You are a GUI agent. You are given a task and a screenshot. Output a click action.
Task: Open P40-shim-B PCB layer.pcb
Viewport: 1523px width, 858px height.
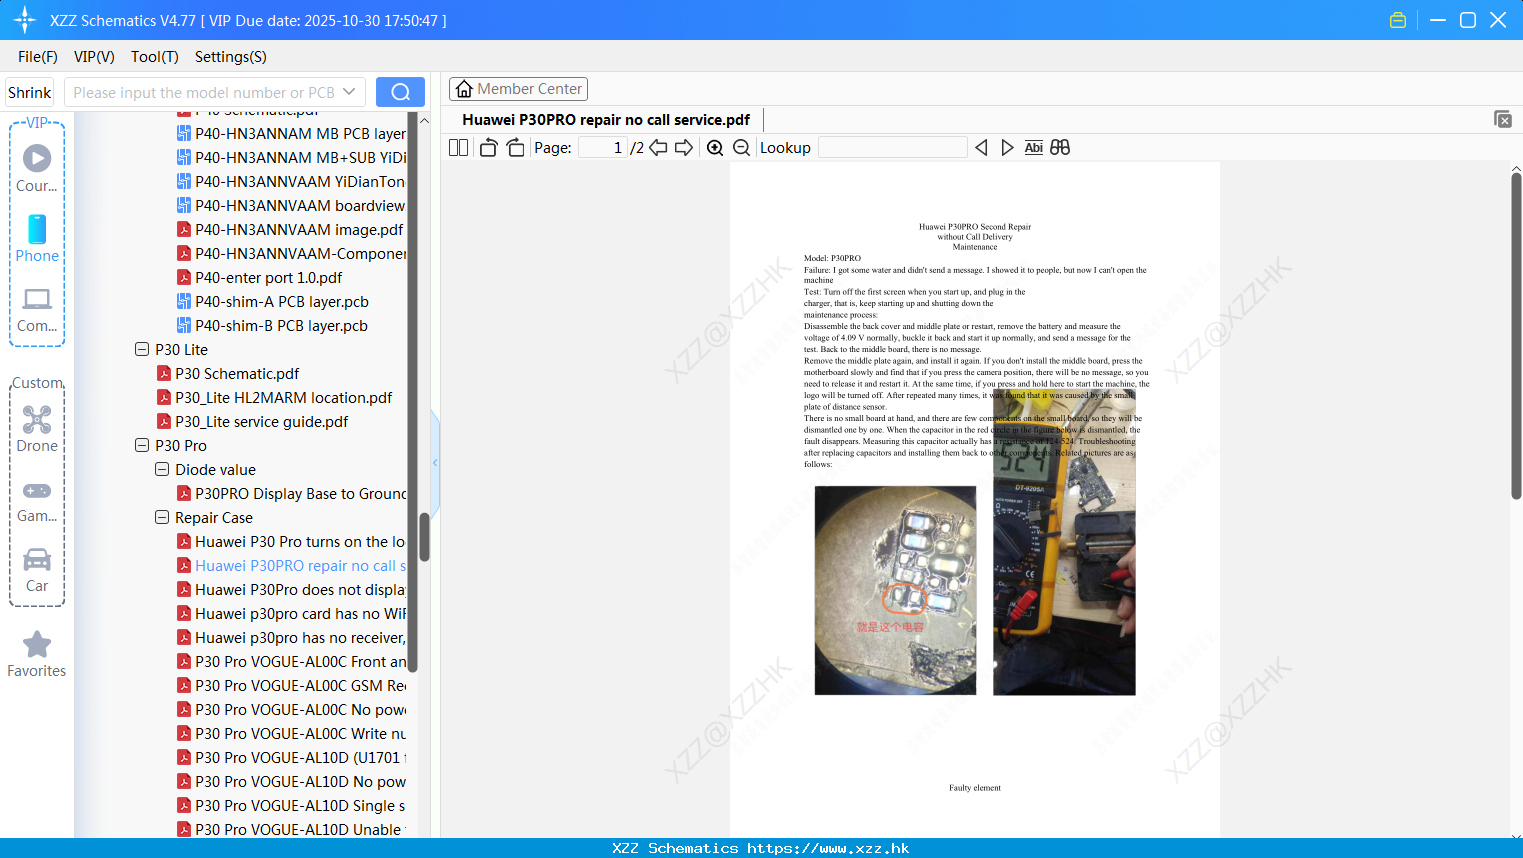coord(272,325)
